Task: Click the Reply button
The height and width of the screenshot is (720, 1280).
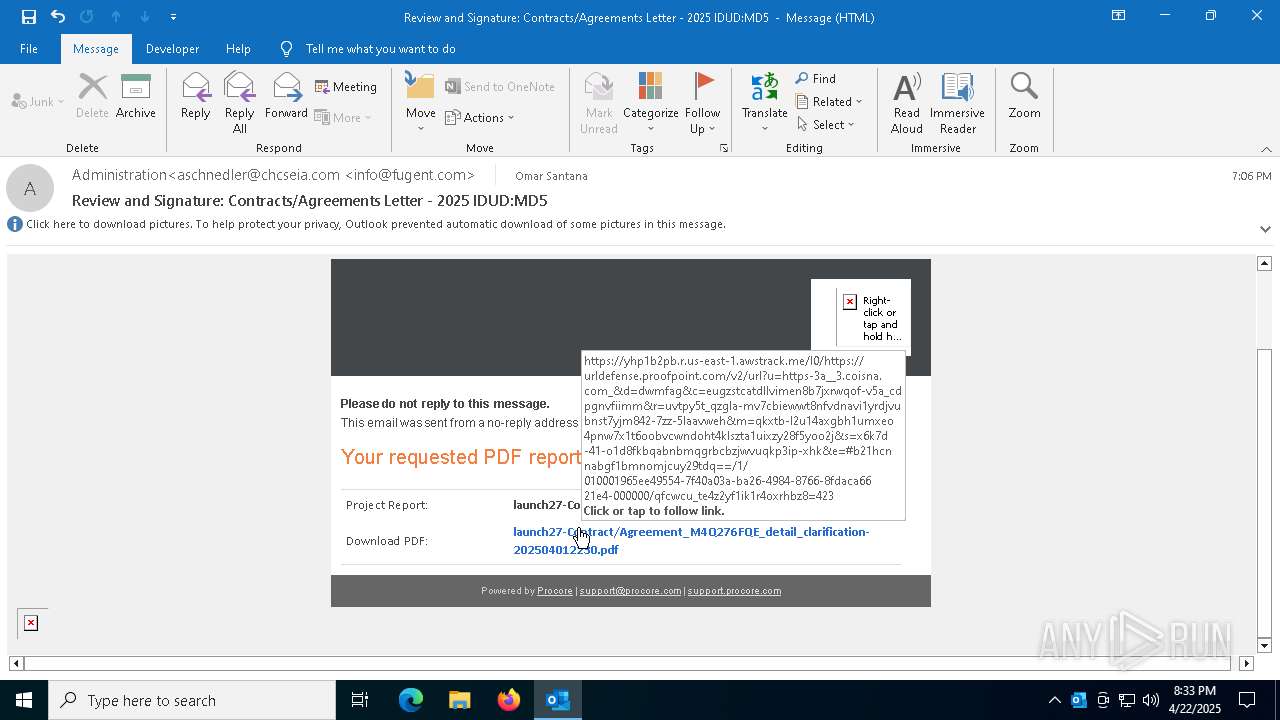Action: [196, 96]
